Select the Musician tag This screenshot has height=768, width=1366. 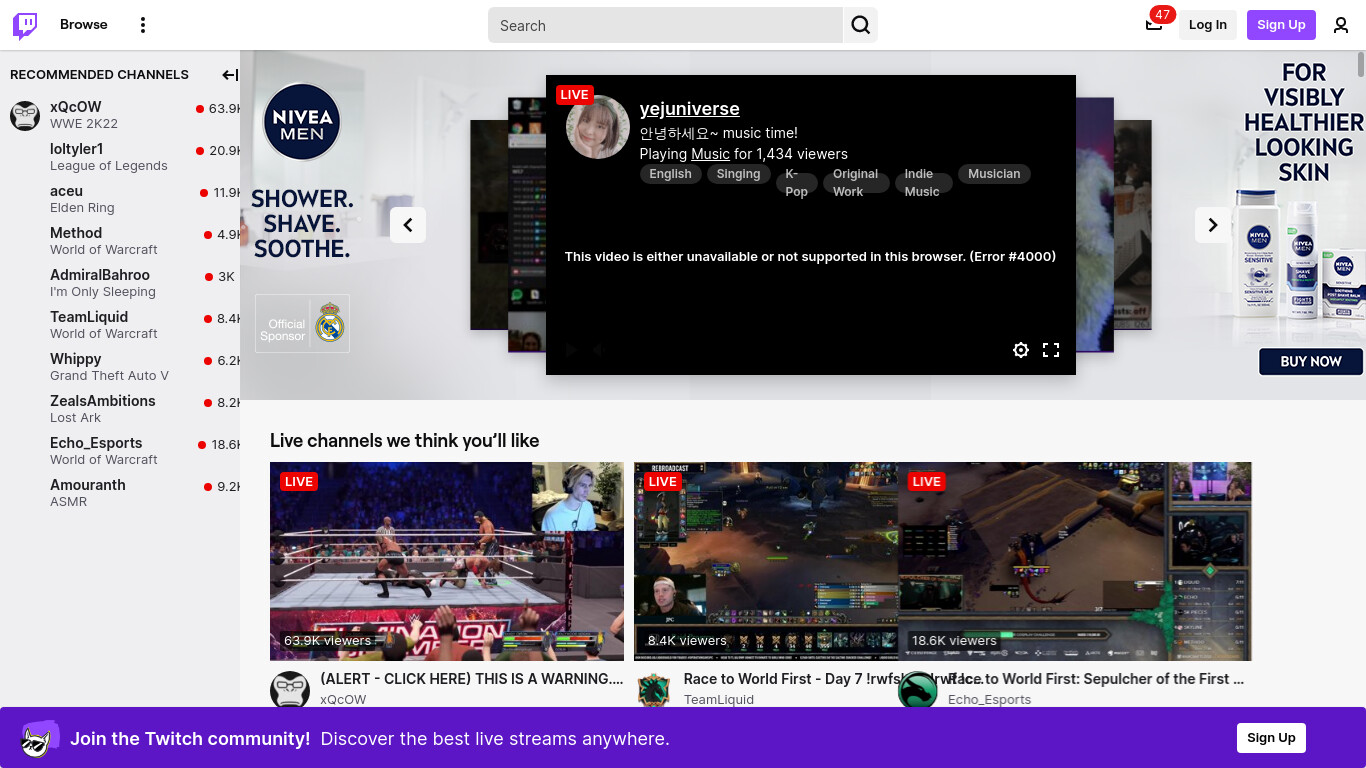tap(994, 174)
